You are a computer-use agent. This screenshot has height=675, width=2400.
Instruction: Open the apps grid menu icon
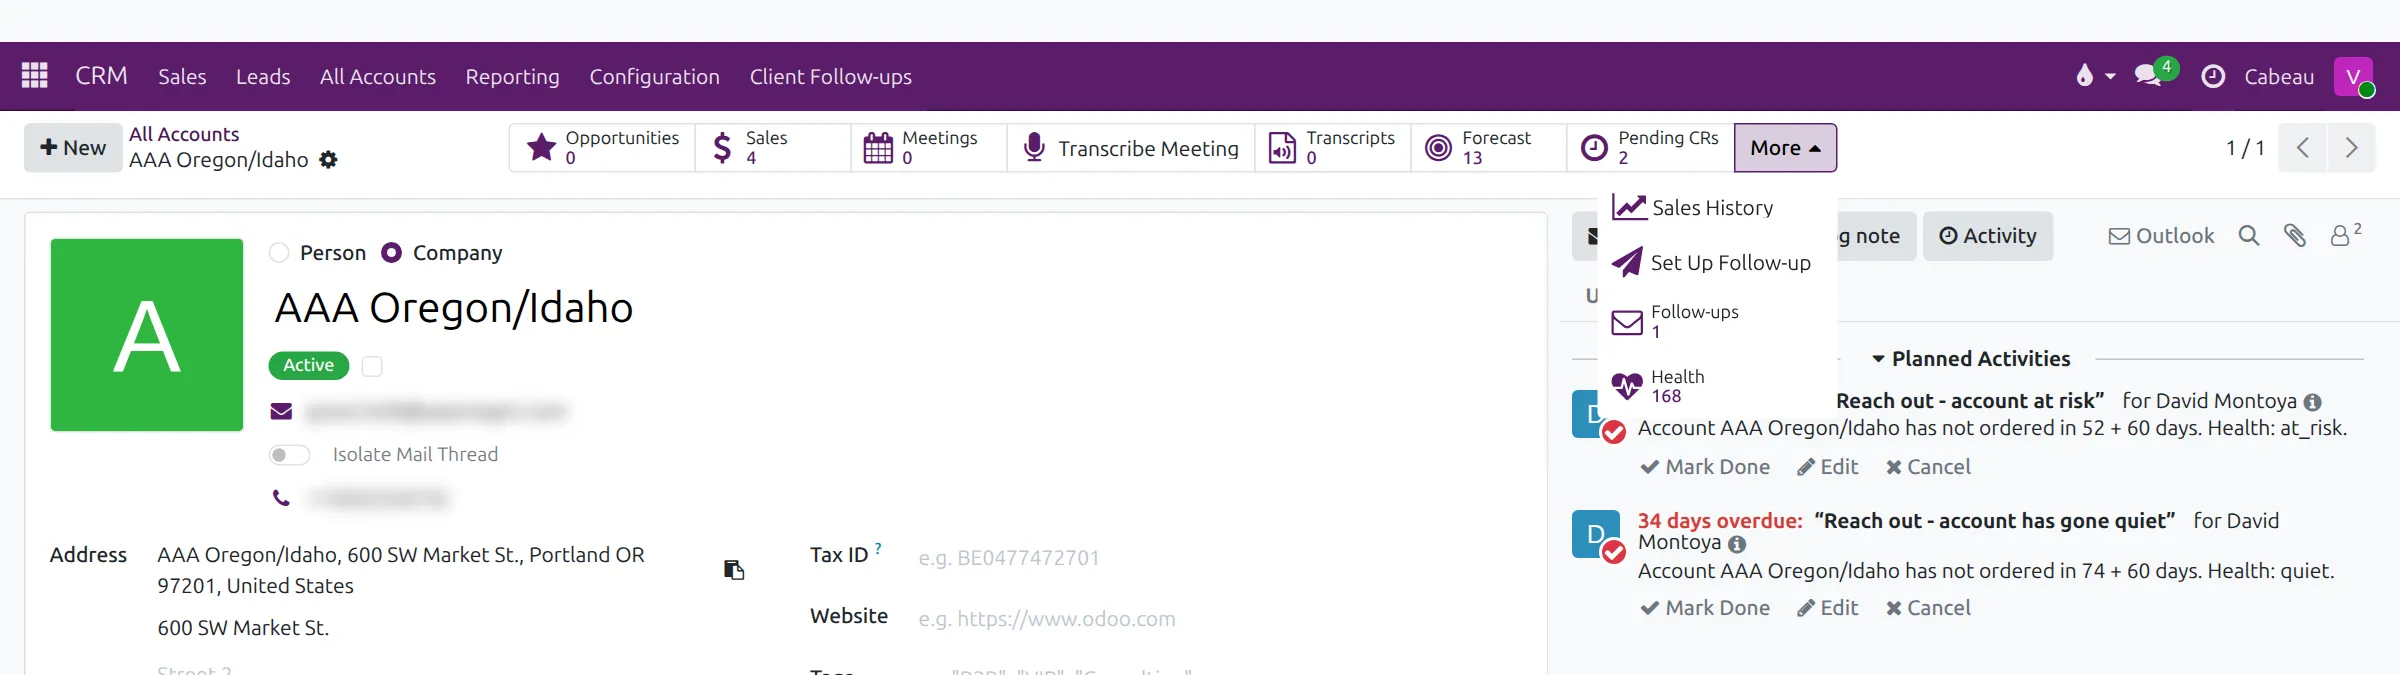pyautogui.click(x=35, y=75)
